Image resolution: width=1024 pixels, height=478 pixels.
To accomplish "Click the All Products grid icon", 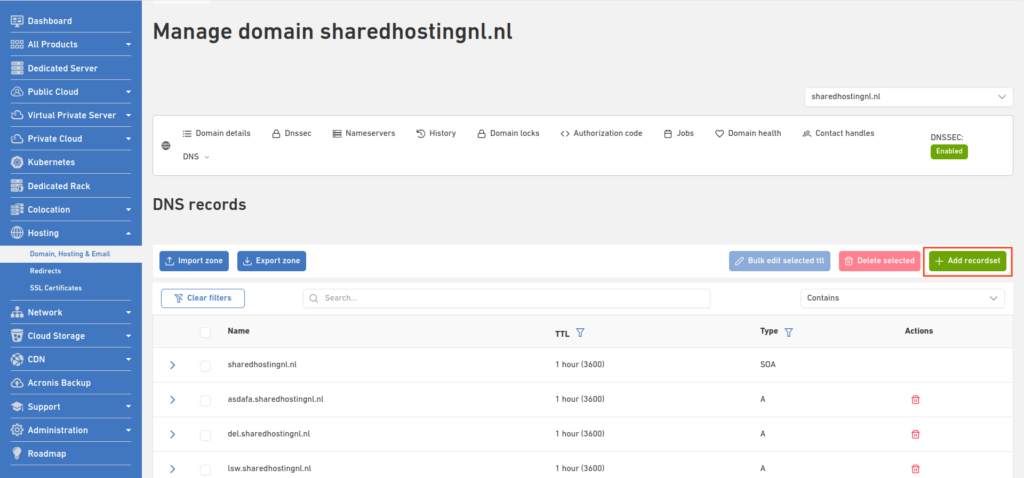I will (x=17, y=44).
